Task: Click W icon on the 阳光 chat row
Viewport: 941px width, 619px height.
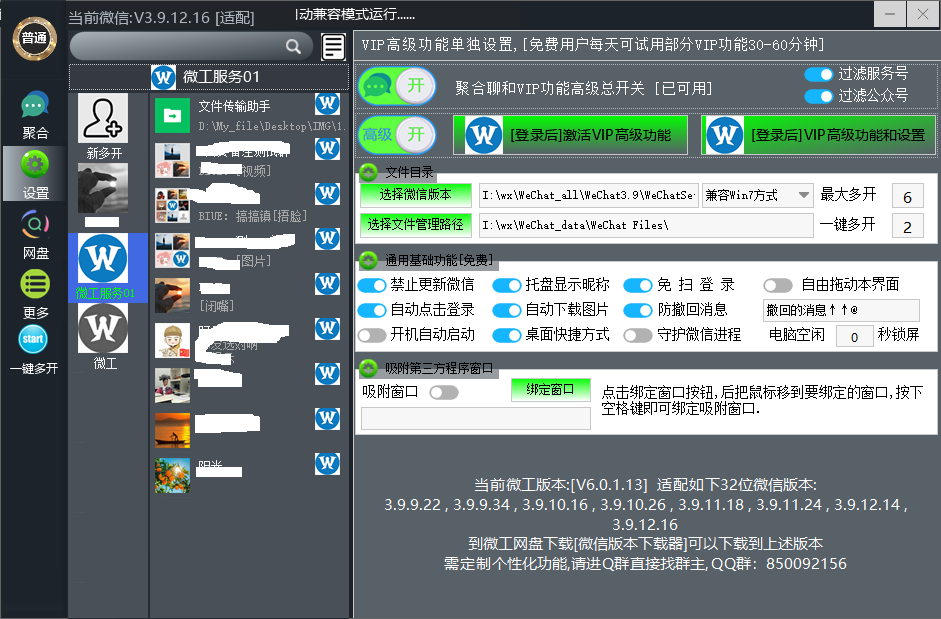Action: [328, 463]
